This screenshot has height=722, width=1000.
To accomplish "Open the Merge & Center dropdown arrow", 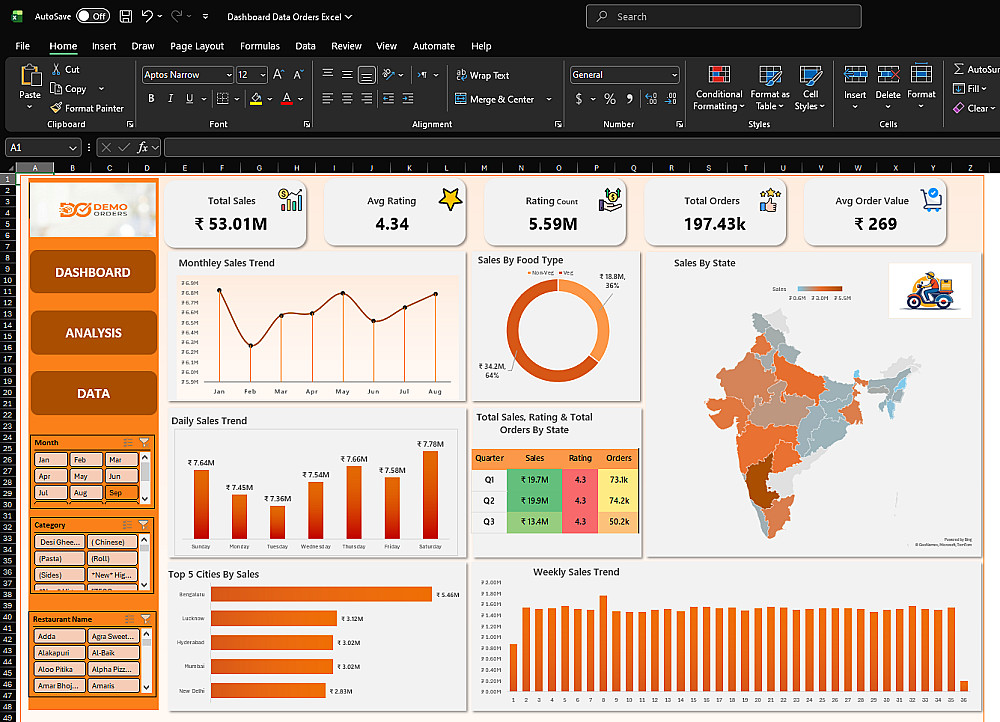I will click(549, 99).
